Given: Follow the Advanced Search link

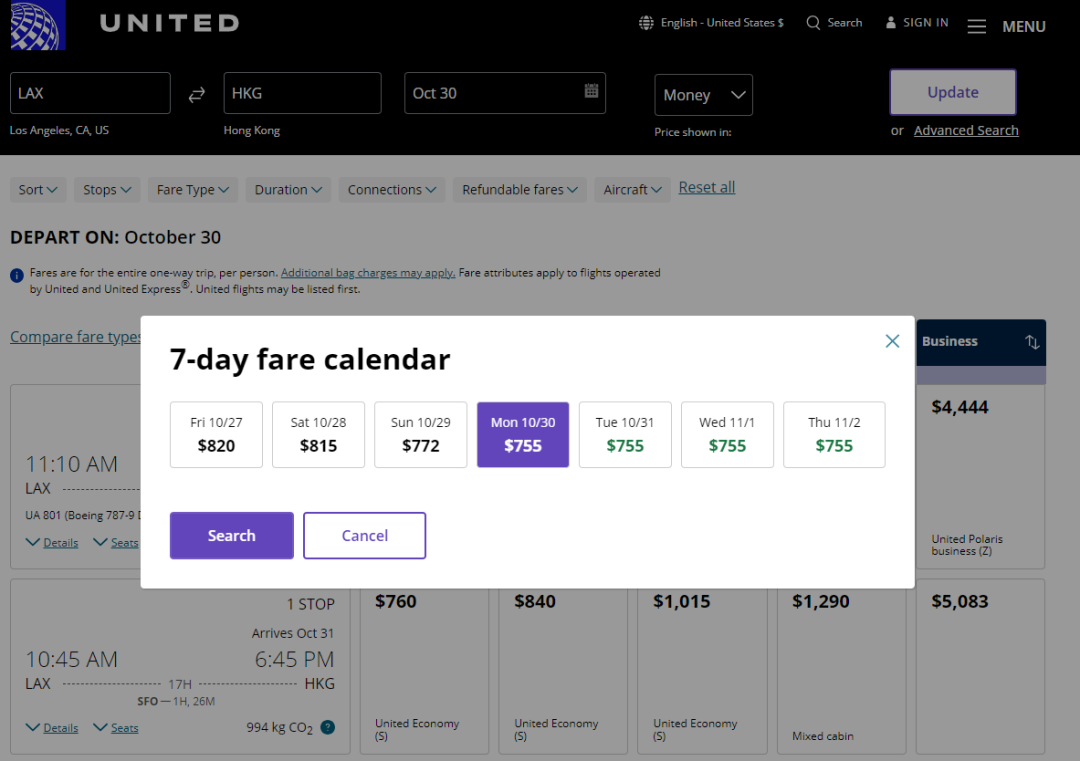Looking at the screenshot, I should (x=966, y=131).
